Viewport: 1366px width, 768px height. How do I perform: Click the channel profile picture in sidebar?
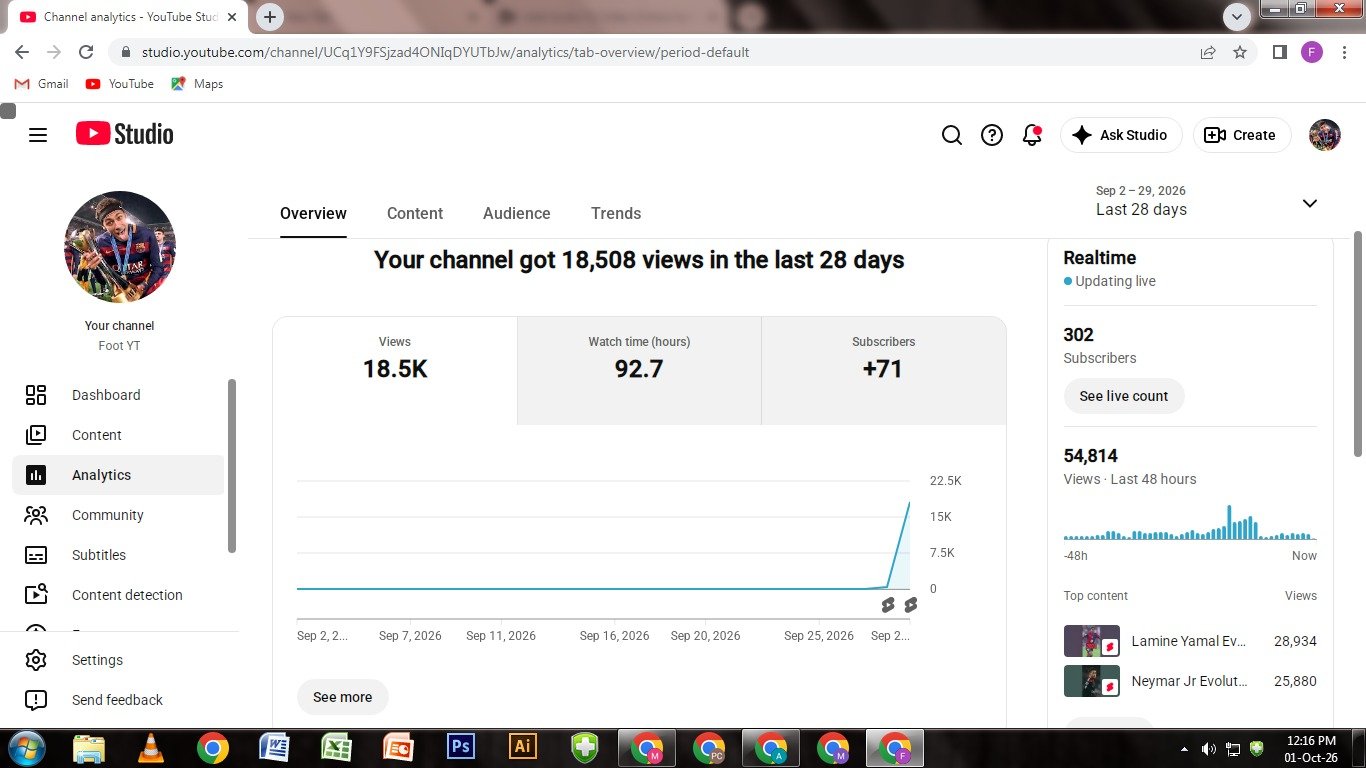click(x=120, y=247)
